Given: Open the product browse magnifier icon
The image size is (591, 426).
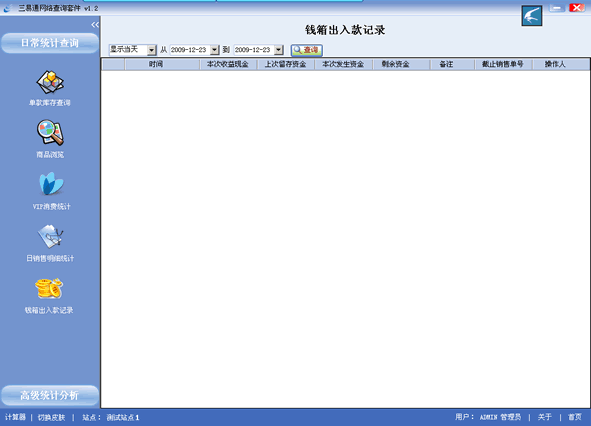Looking at the screenshot, I should pos(50,133).
